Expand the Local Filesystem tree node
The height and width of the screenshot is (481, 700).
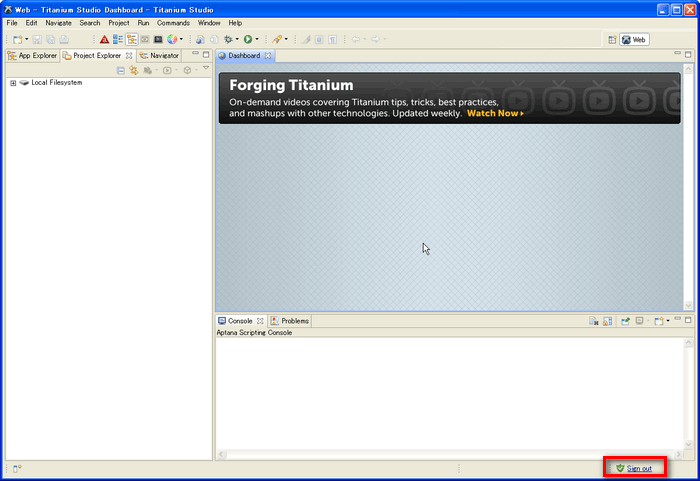tap(13, 83)
